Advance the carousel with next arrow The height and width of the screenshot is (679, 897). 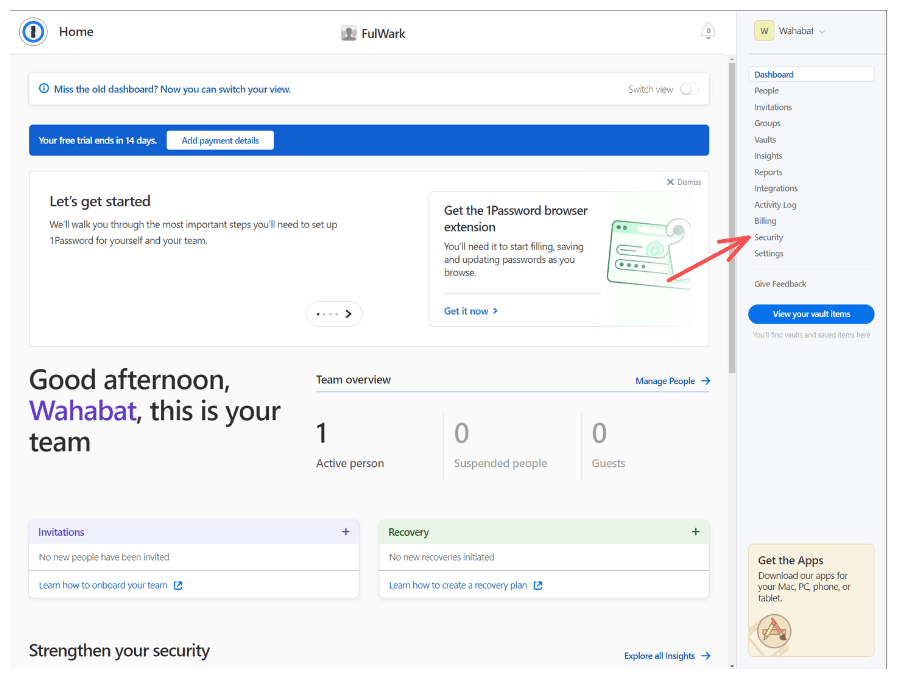point(348,314)
